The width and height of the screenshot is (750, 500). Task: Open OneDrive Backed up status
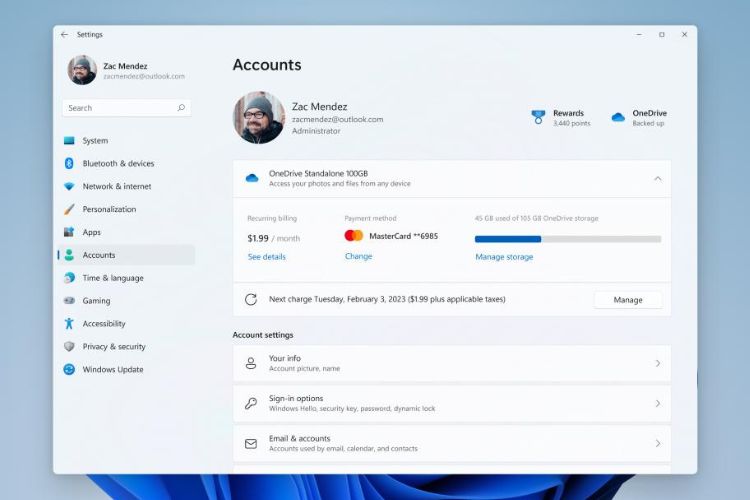[639, 118]
